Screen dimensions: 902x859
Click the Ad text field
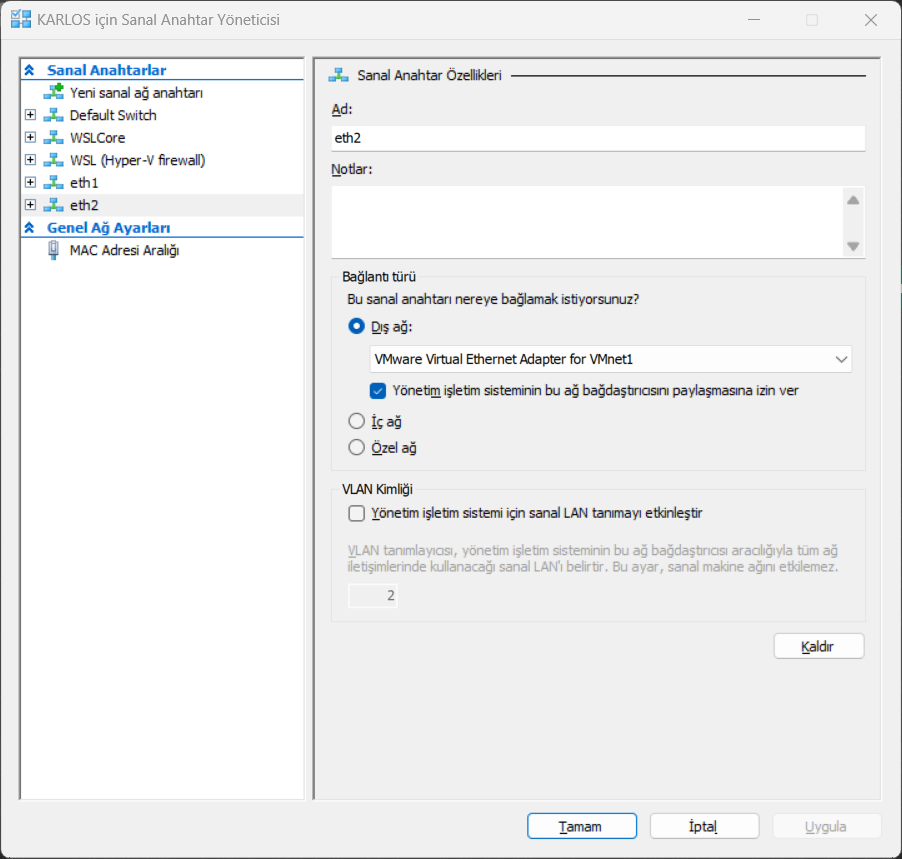[x=598, y=138]
